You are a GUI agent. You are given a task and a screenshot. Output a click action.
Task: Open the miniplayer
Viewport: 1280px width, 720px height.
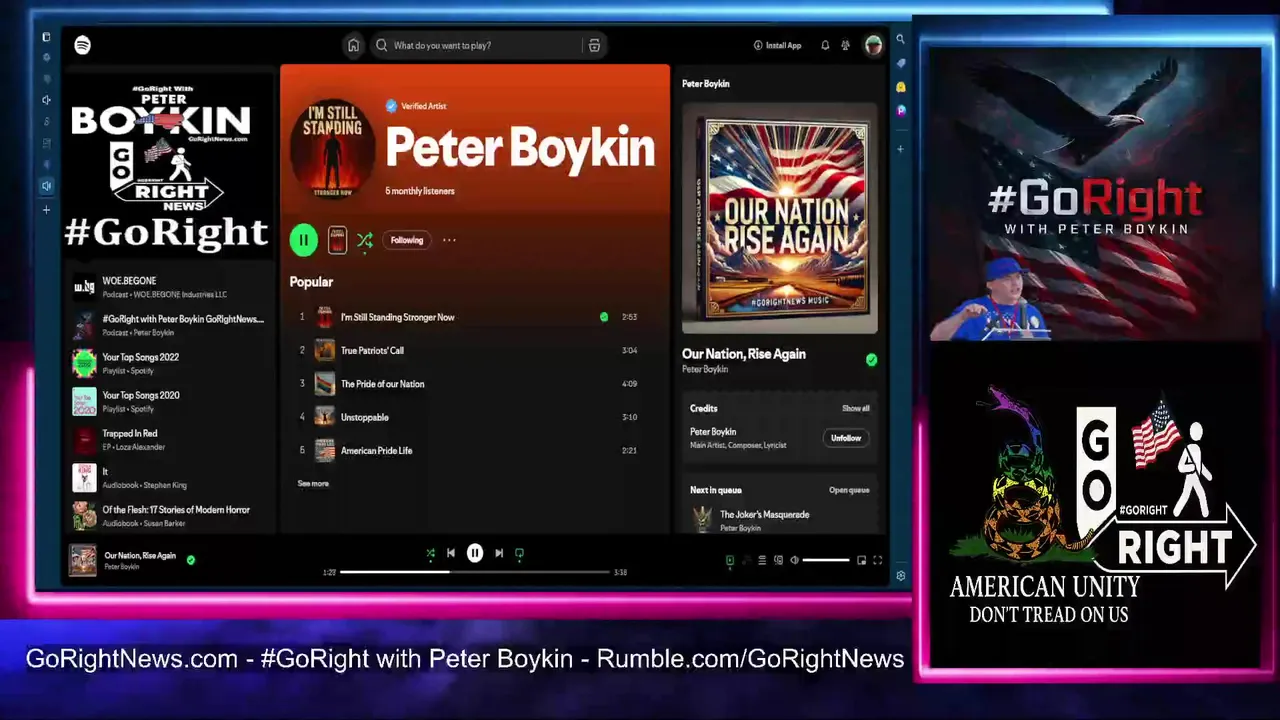click(861, 560)
